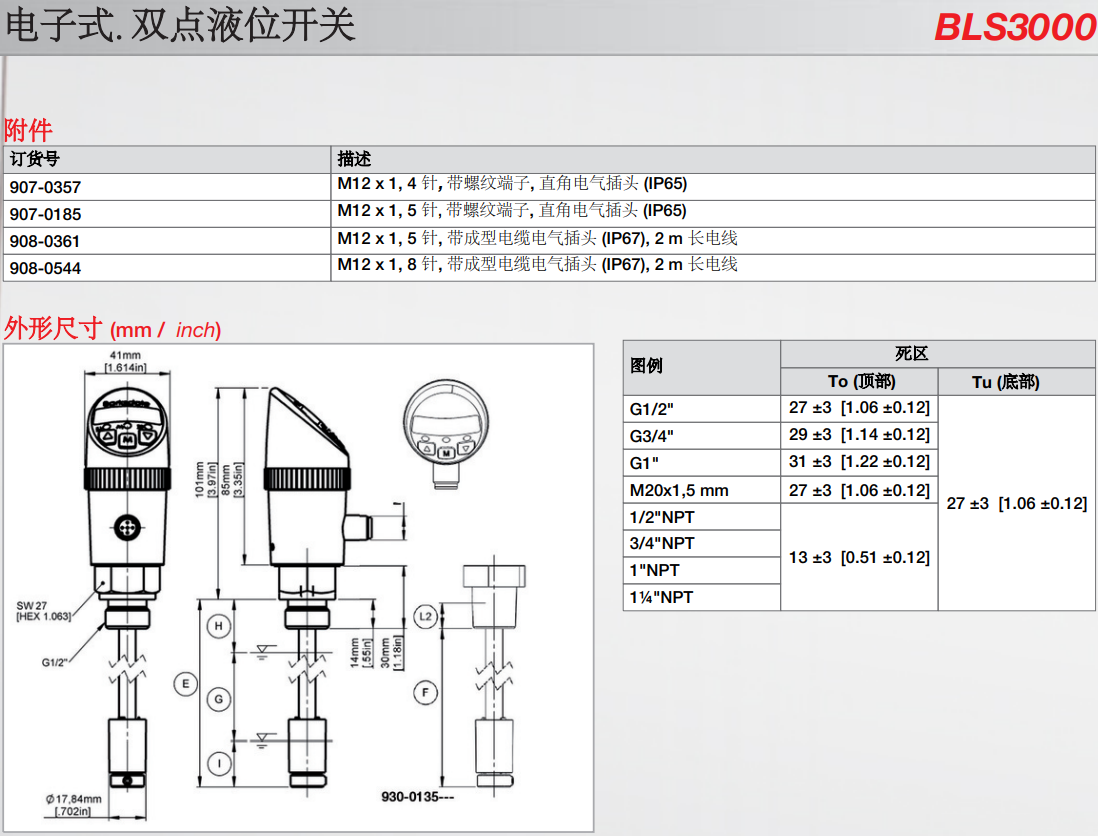Click the value 29 ±3 [1.14 ±0.12]

point(859,435)
